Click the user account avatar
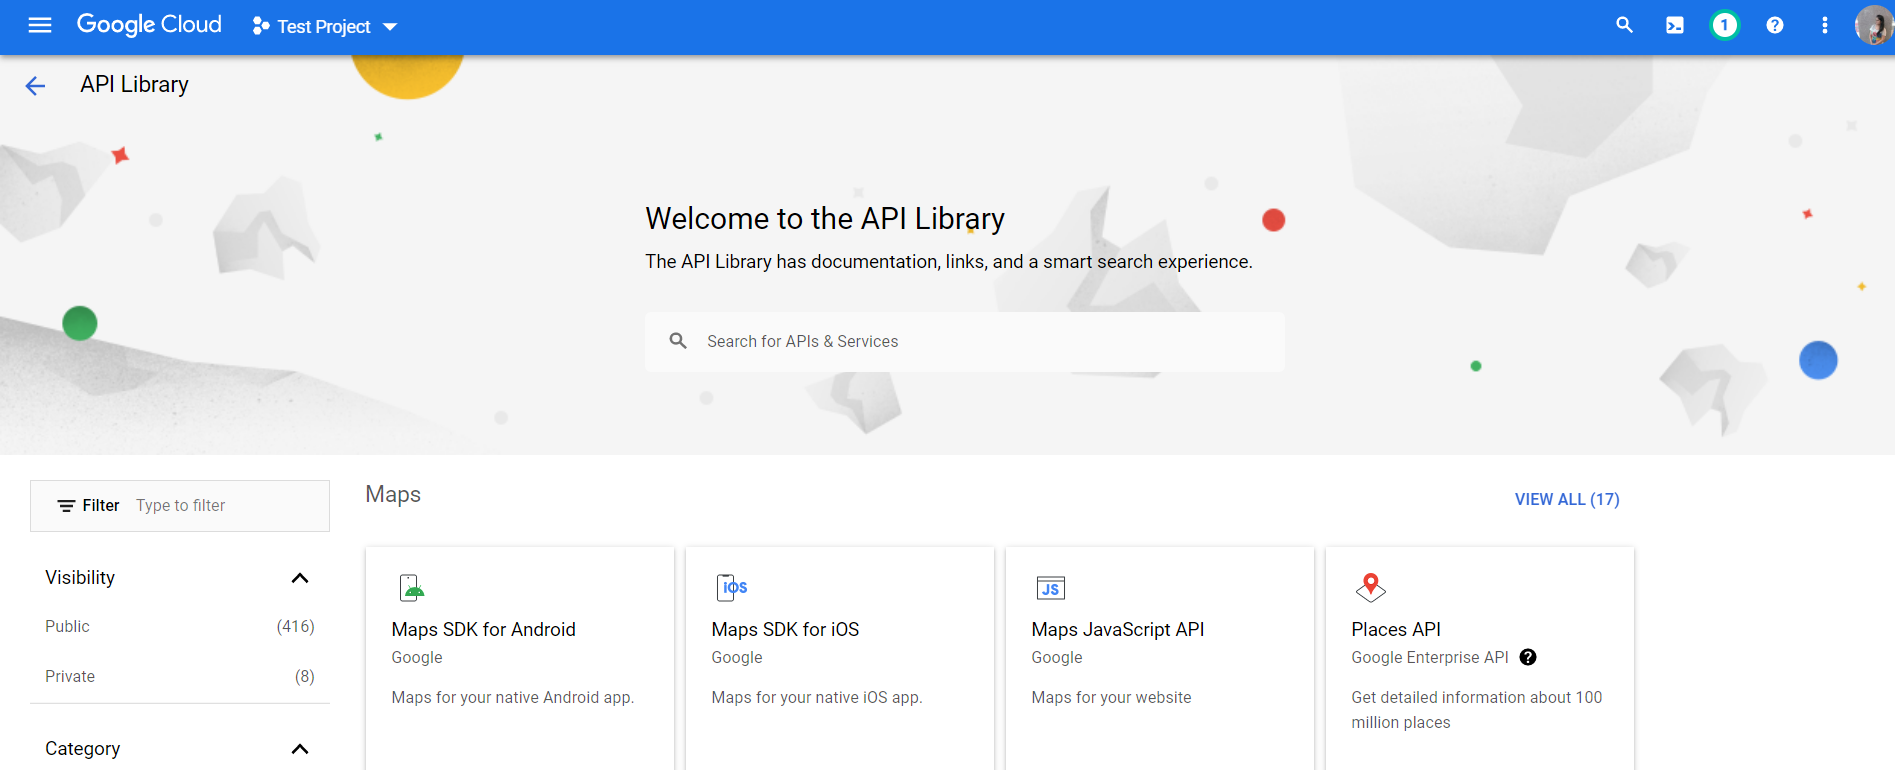This screenshot has height=770, width=1895. [x=1872, y=26]
